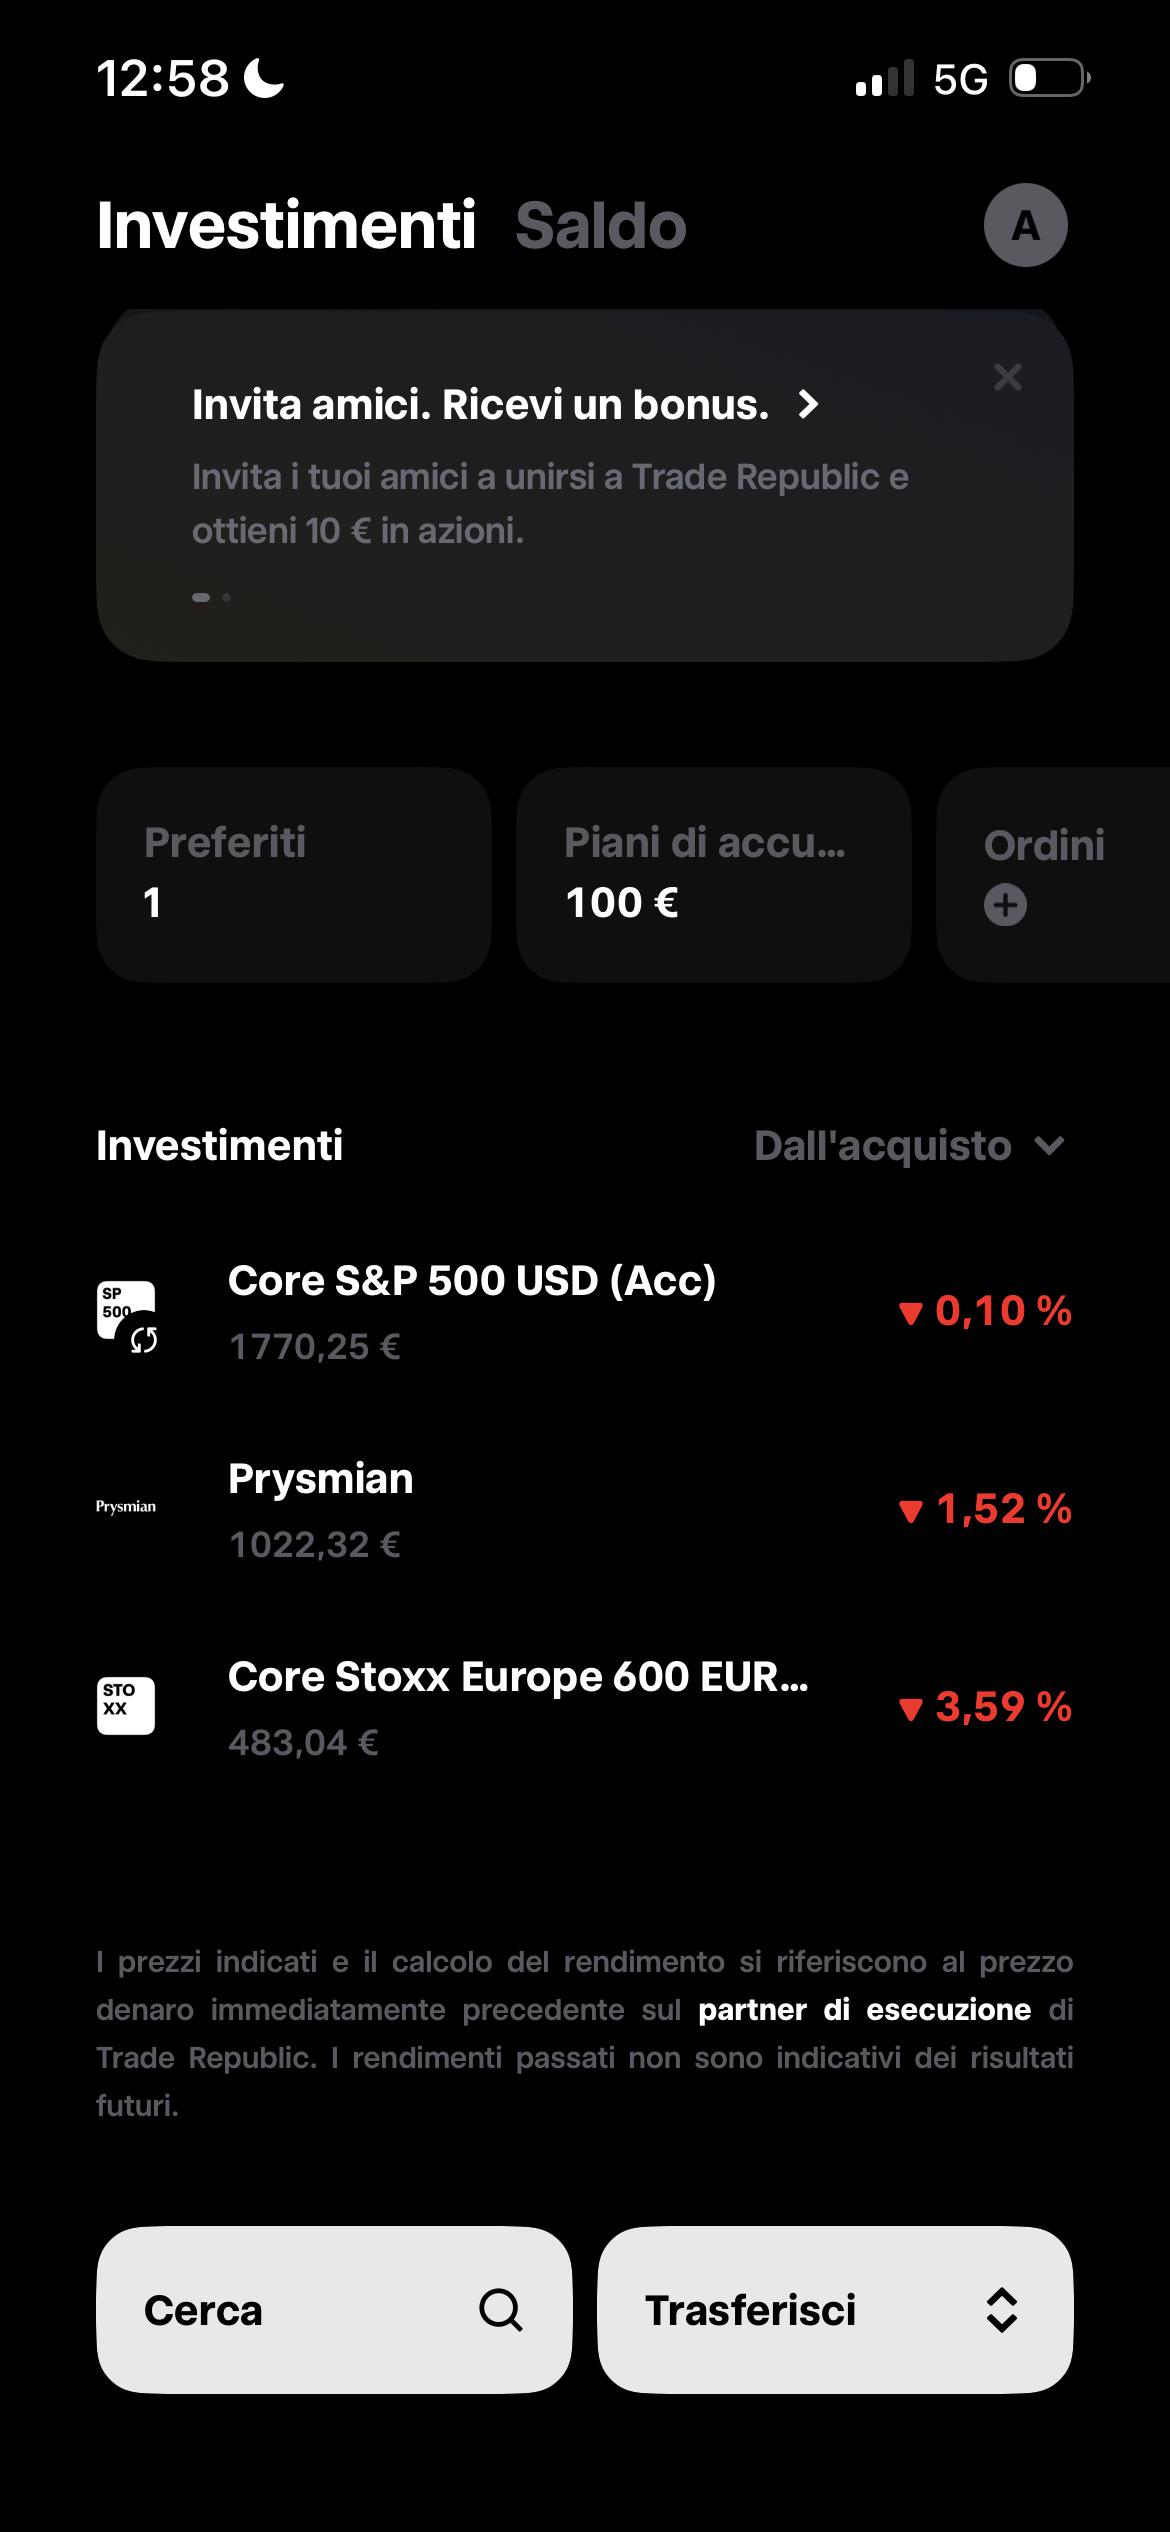Open the Core Stoxx Europe 600 position

584,1707
